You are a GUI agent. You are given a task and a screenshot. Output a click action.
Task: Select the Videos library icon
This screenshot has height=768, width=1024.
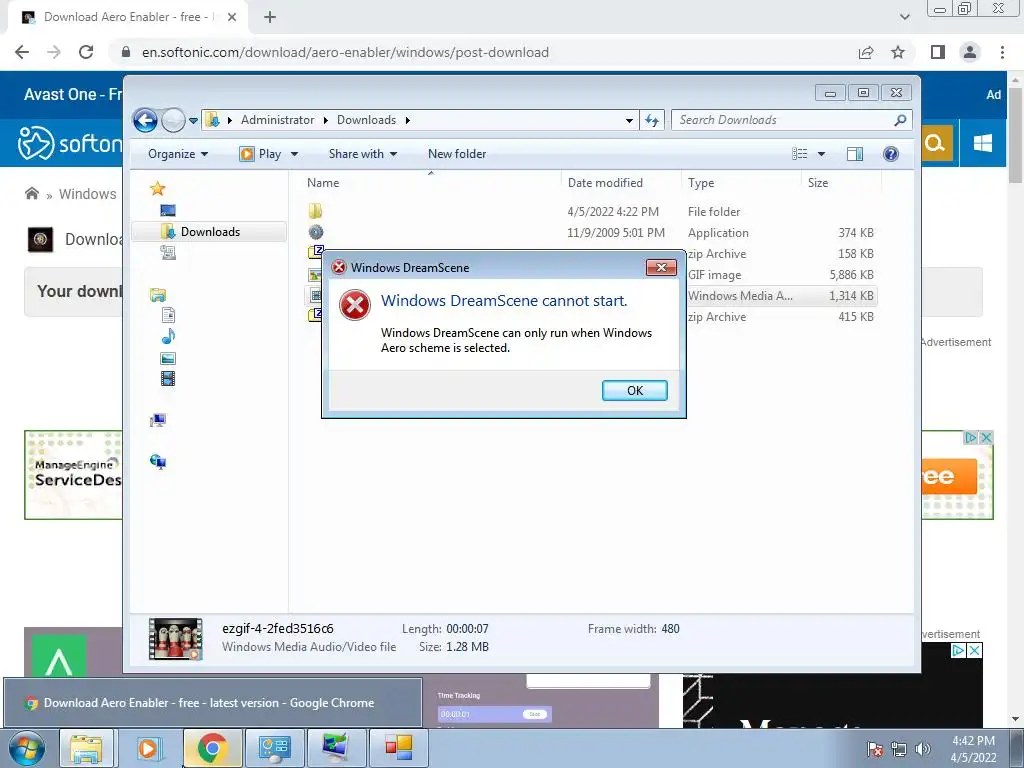pyautogui.click(x=168, y=379)
